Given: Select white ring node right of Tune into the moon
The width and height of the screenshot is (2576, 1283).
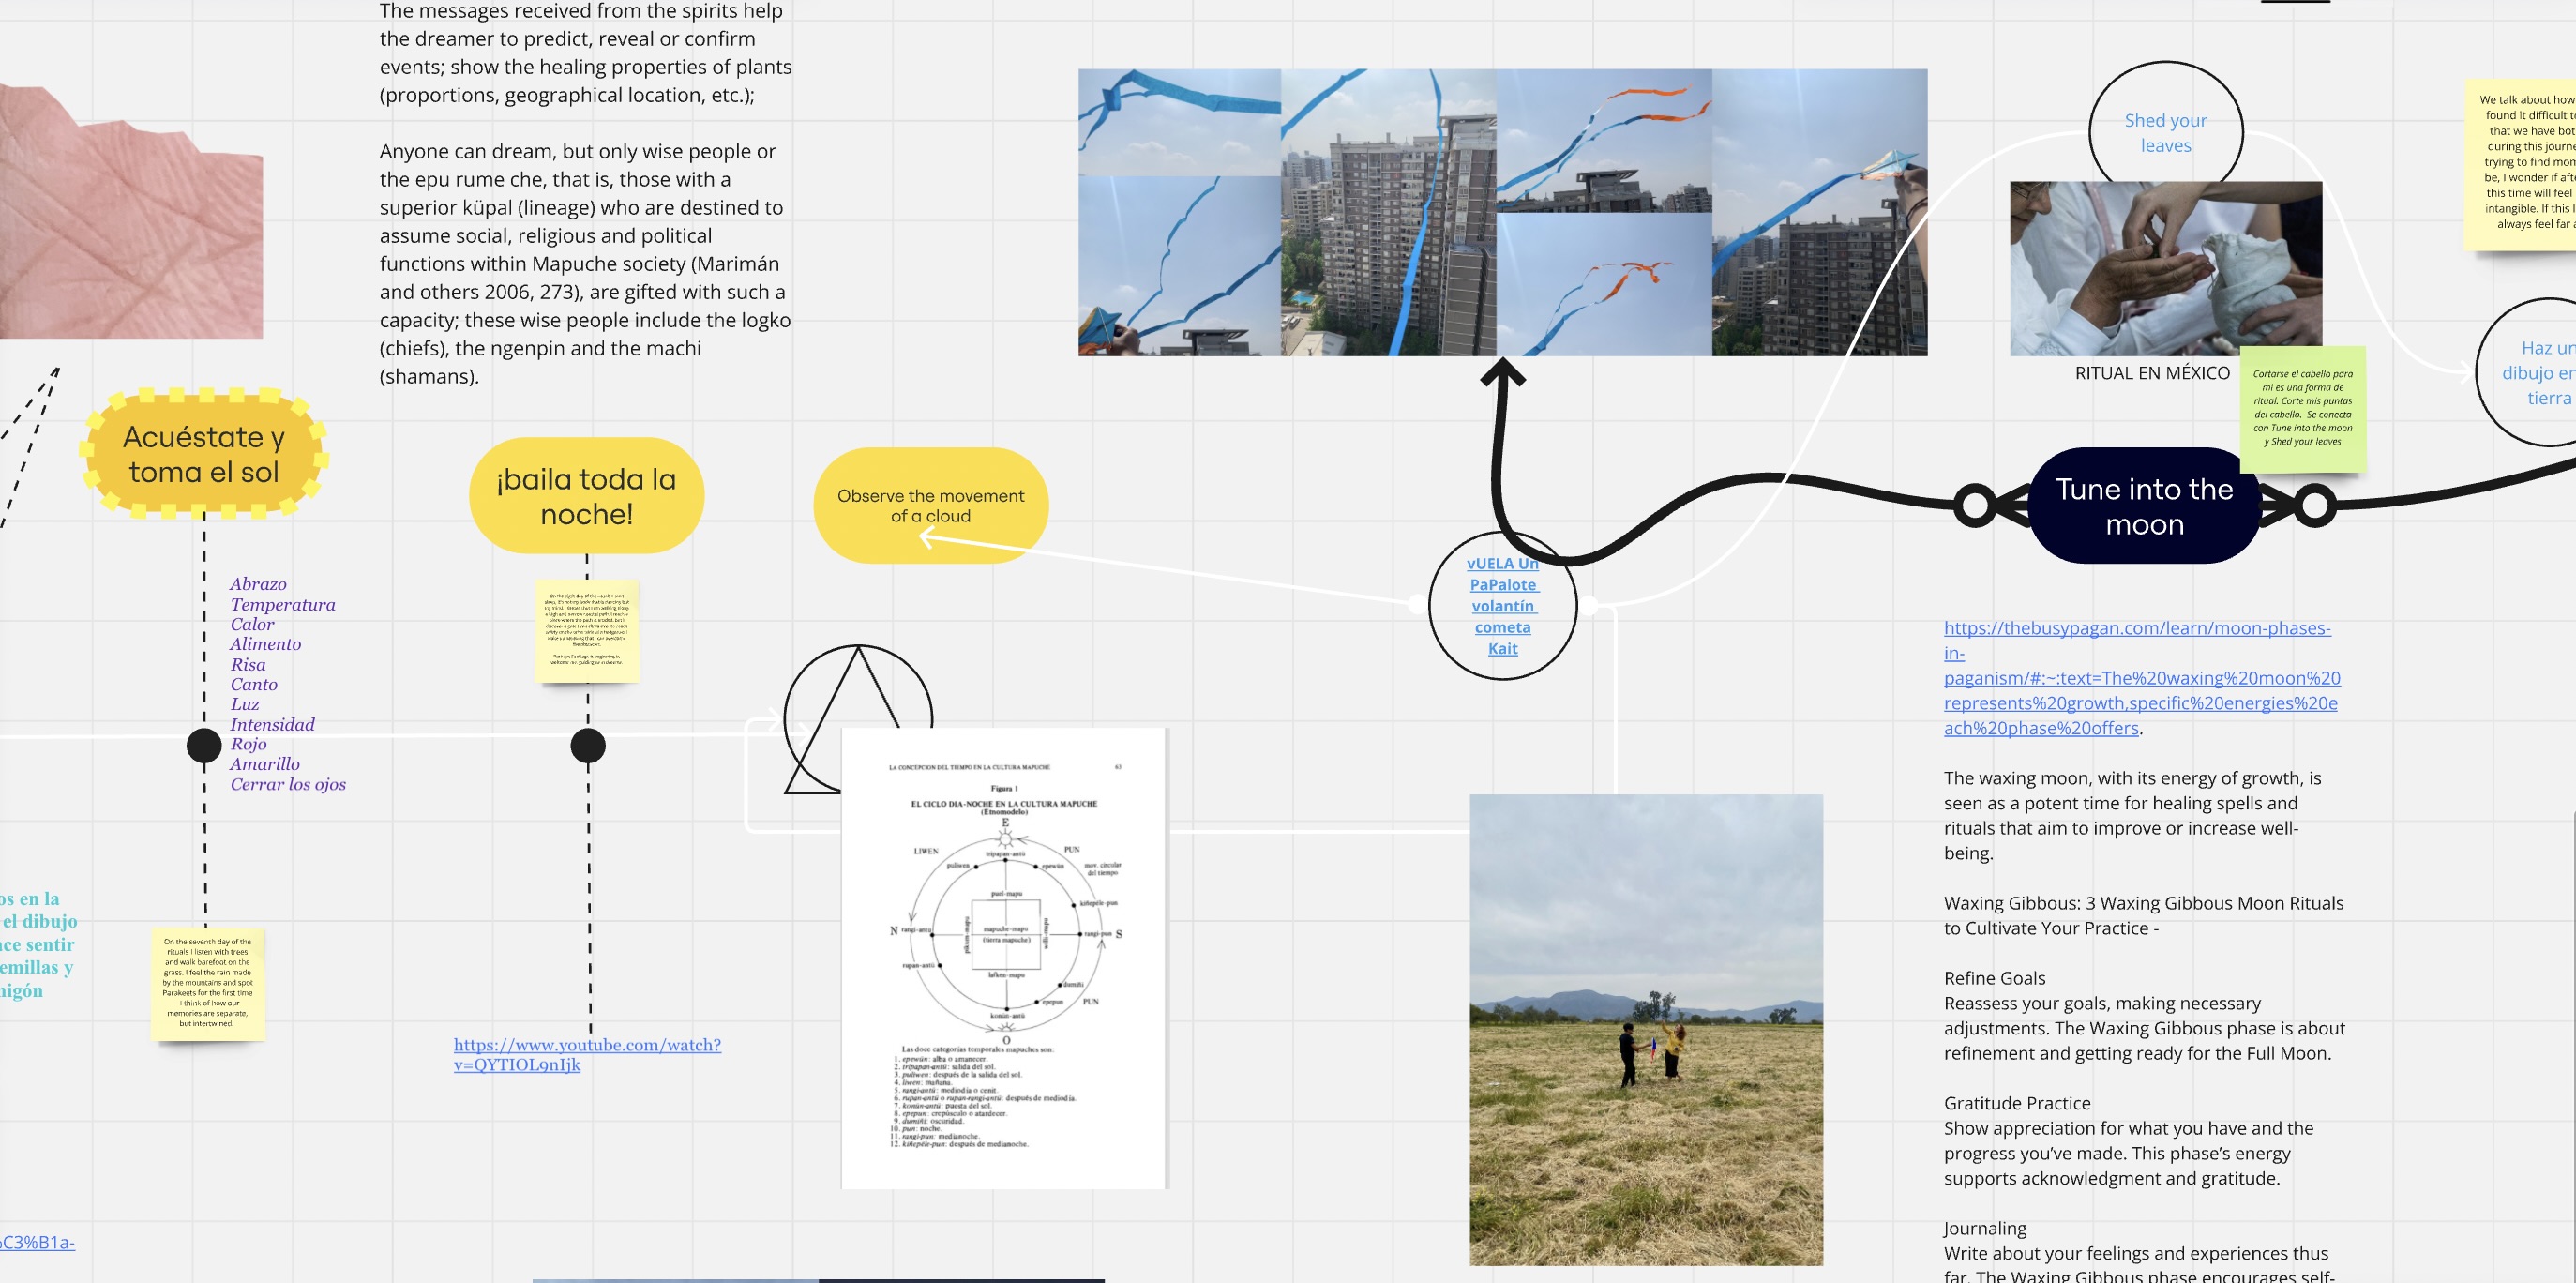Looking at the screenshot, I should point(2314,506).
